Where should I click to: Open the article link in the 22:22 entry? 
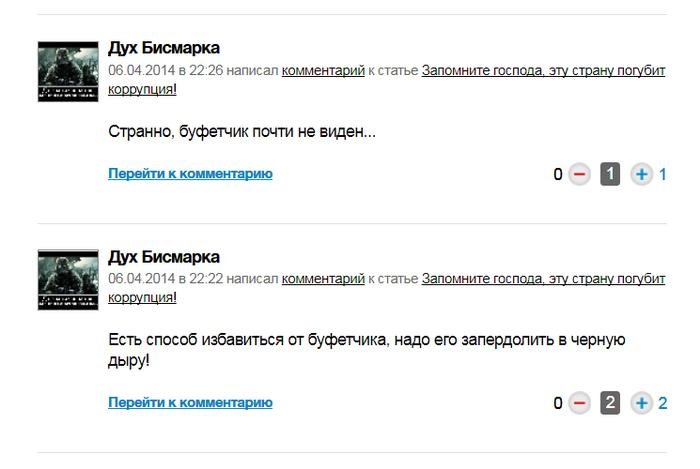coord(543,279)
